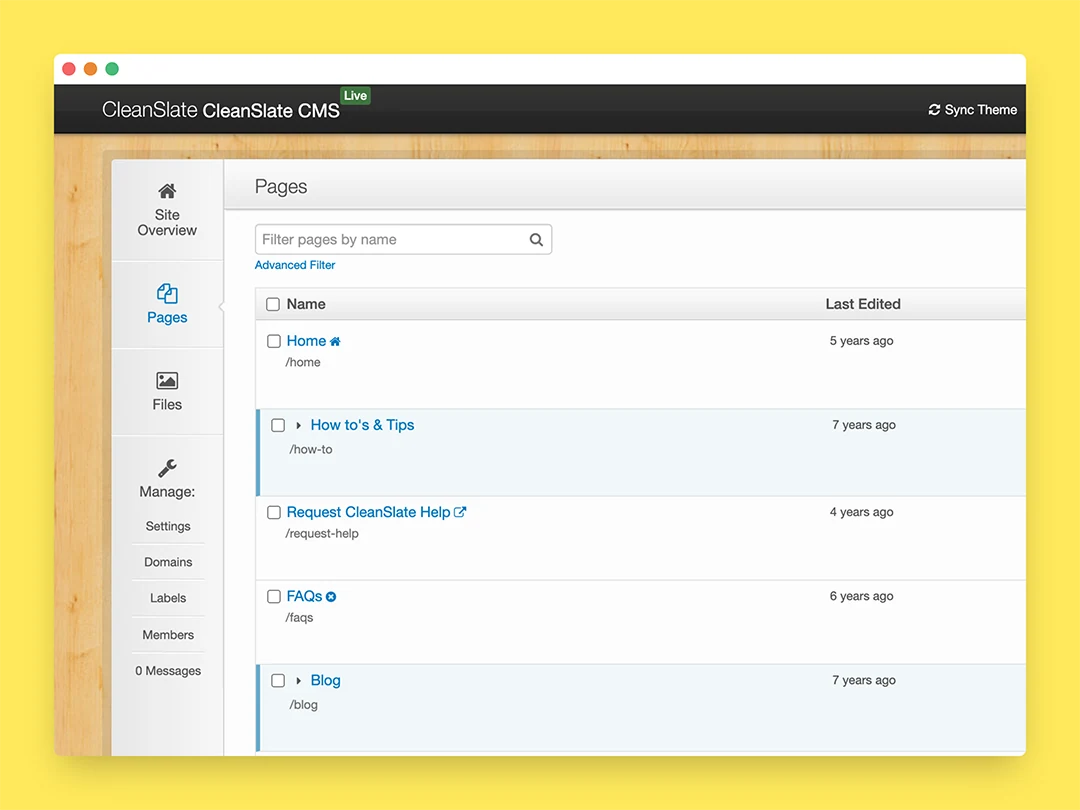Open 0 Messages in sidebar
Image resolution: width=1080 pixels, height=810 pixels.
tap(168, 671)
